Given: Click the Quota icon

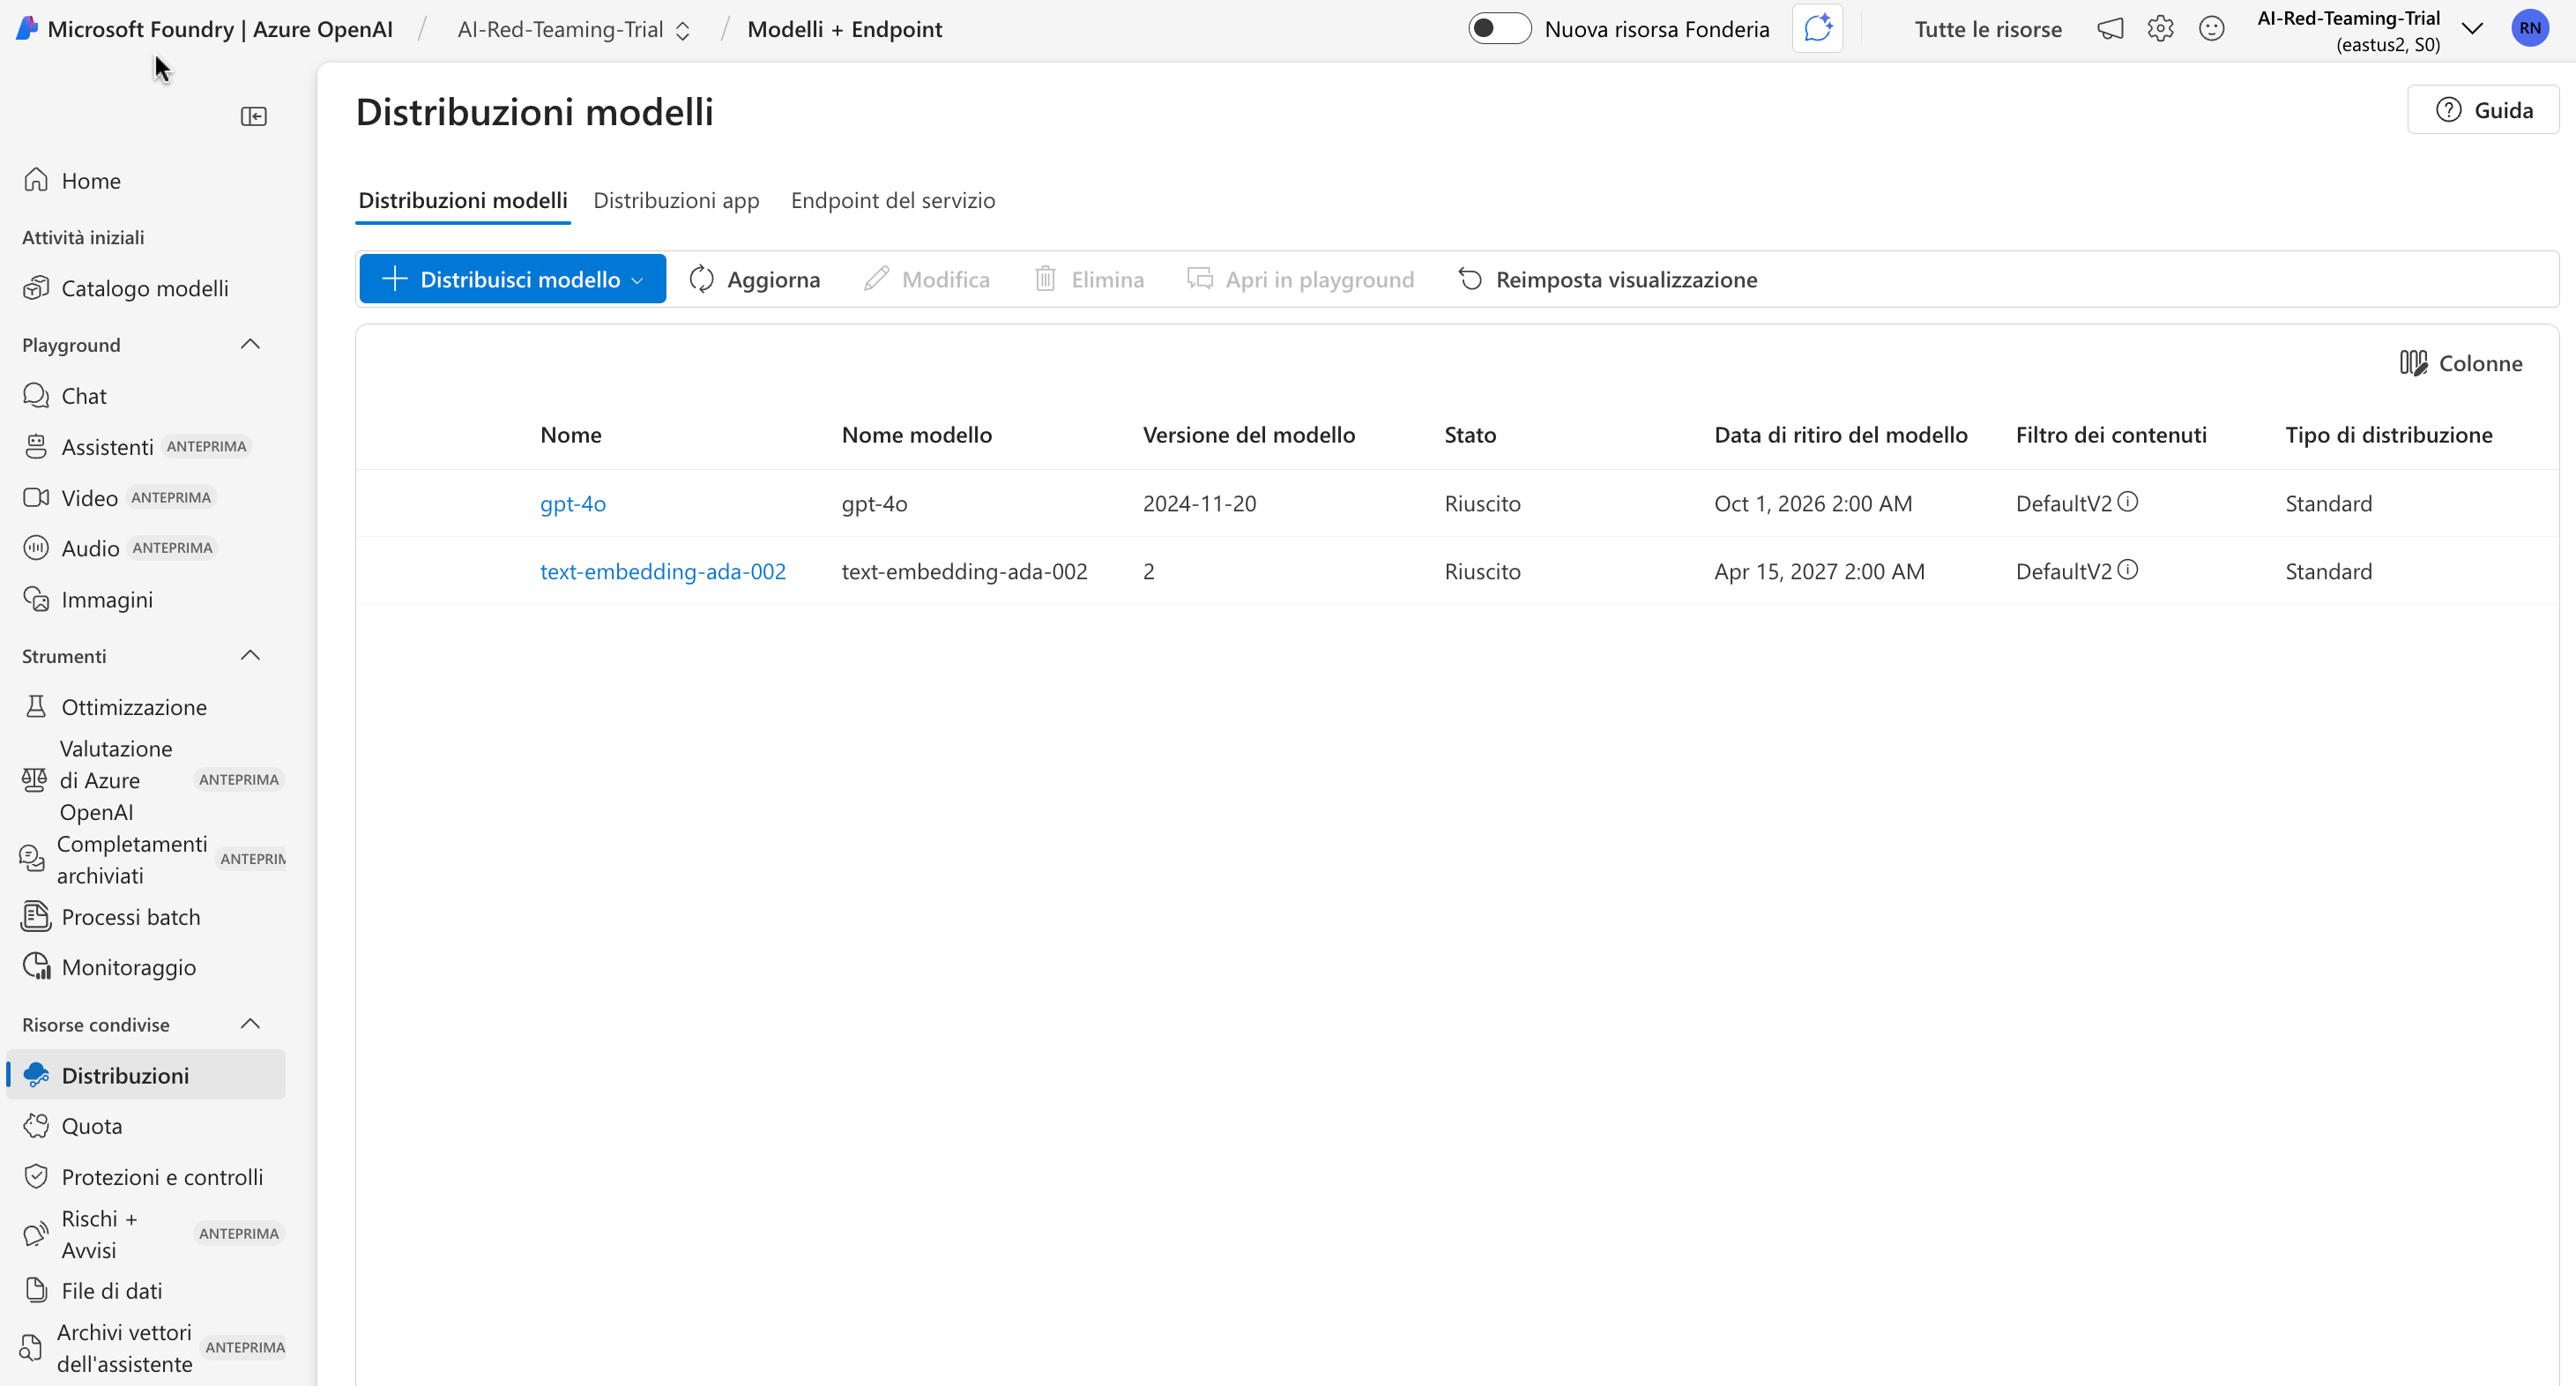Looking at the screenshot, I should pyautogui.click(x=36, y=1126).
